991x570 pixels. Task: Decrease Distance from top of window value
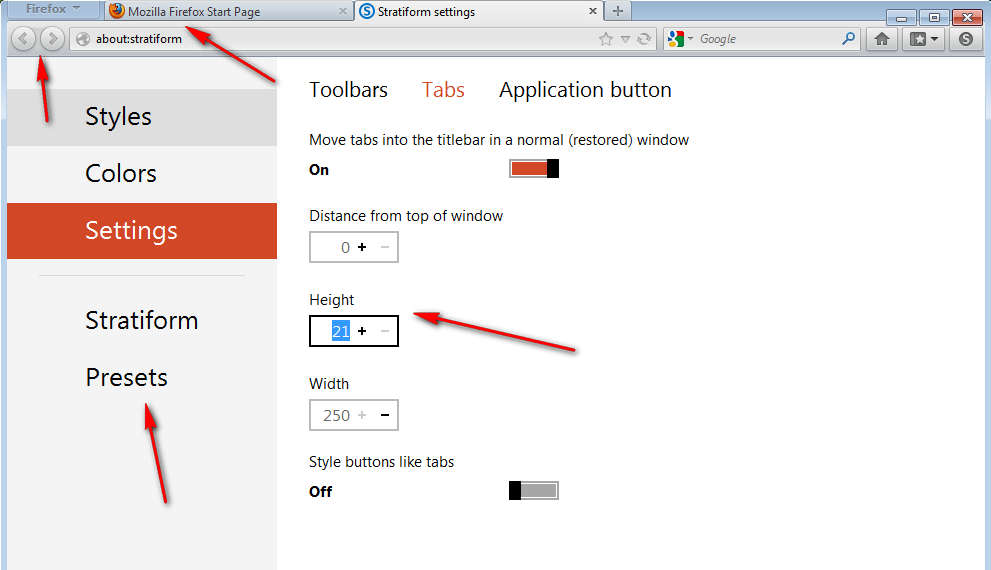click(385, 247)
